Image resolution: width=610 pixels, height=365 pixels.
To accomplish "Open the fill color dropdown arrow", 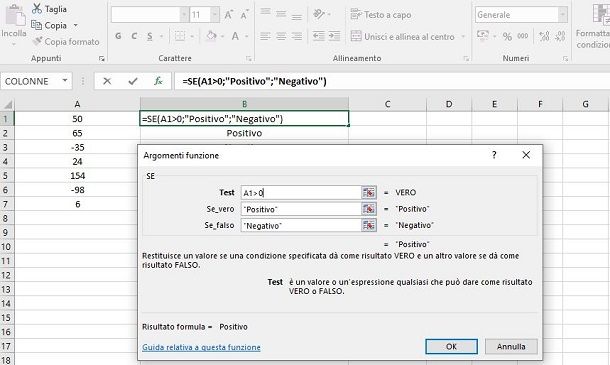I will click(x=223, y=37).
